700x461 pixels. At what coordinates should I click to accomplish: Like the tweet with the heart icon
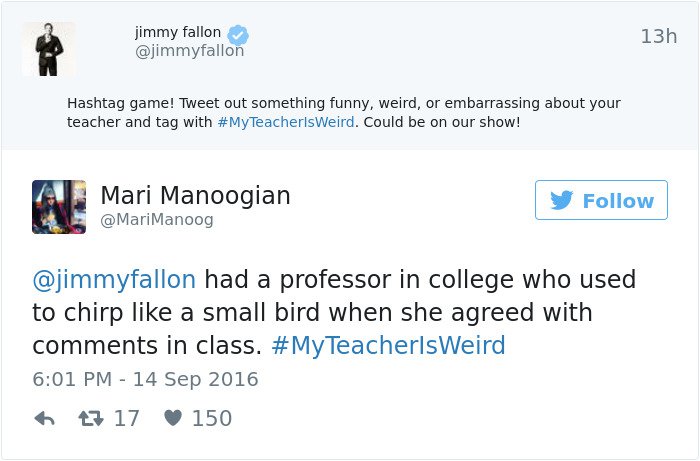coord(173,419)
